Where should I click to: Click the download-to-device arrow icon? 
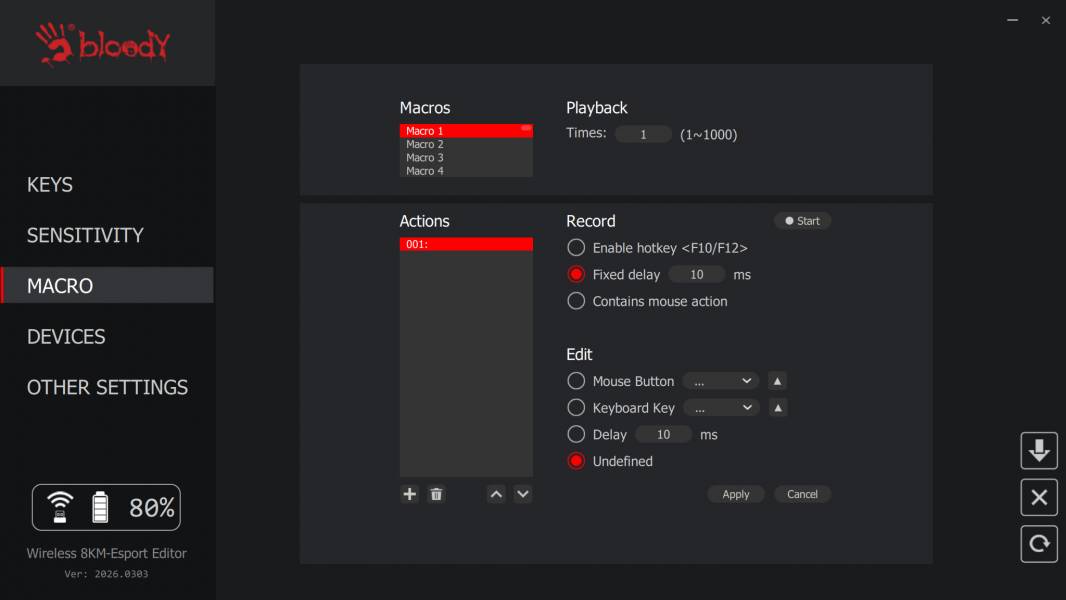coord(1039,451)
